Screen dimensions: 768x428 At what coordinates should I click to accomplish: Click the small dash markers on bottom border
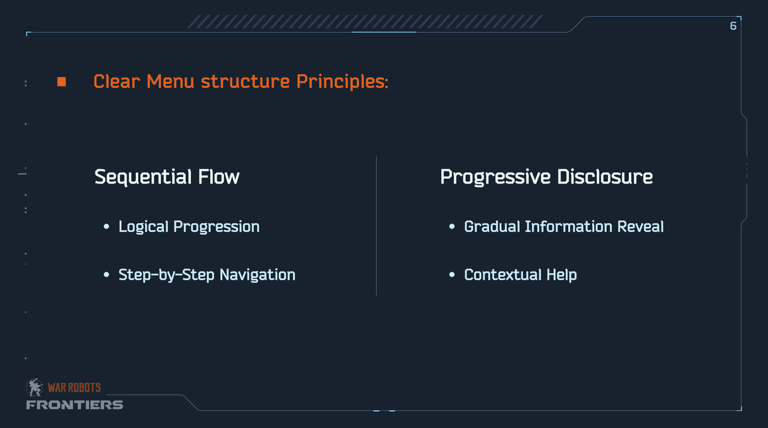pyautogui.click(x=384, y=410)
